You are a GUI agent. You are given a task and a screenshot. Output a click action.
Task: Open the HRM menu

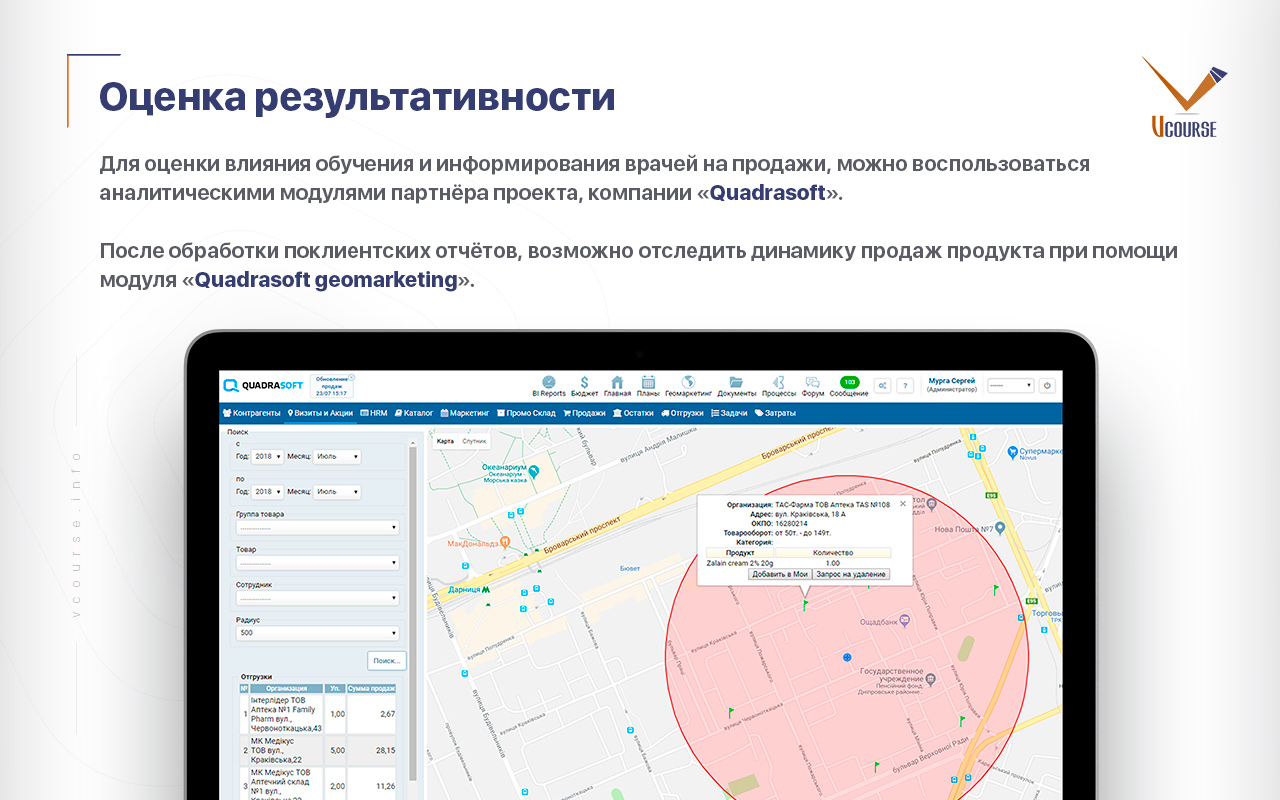(x=374, y=413)
